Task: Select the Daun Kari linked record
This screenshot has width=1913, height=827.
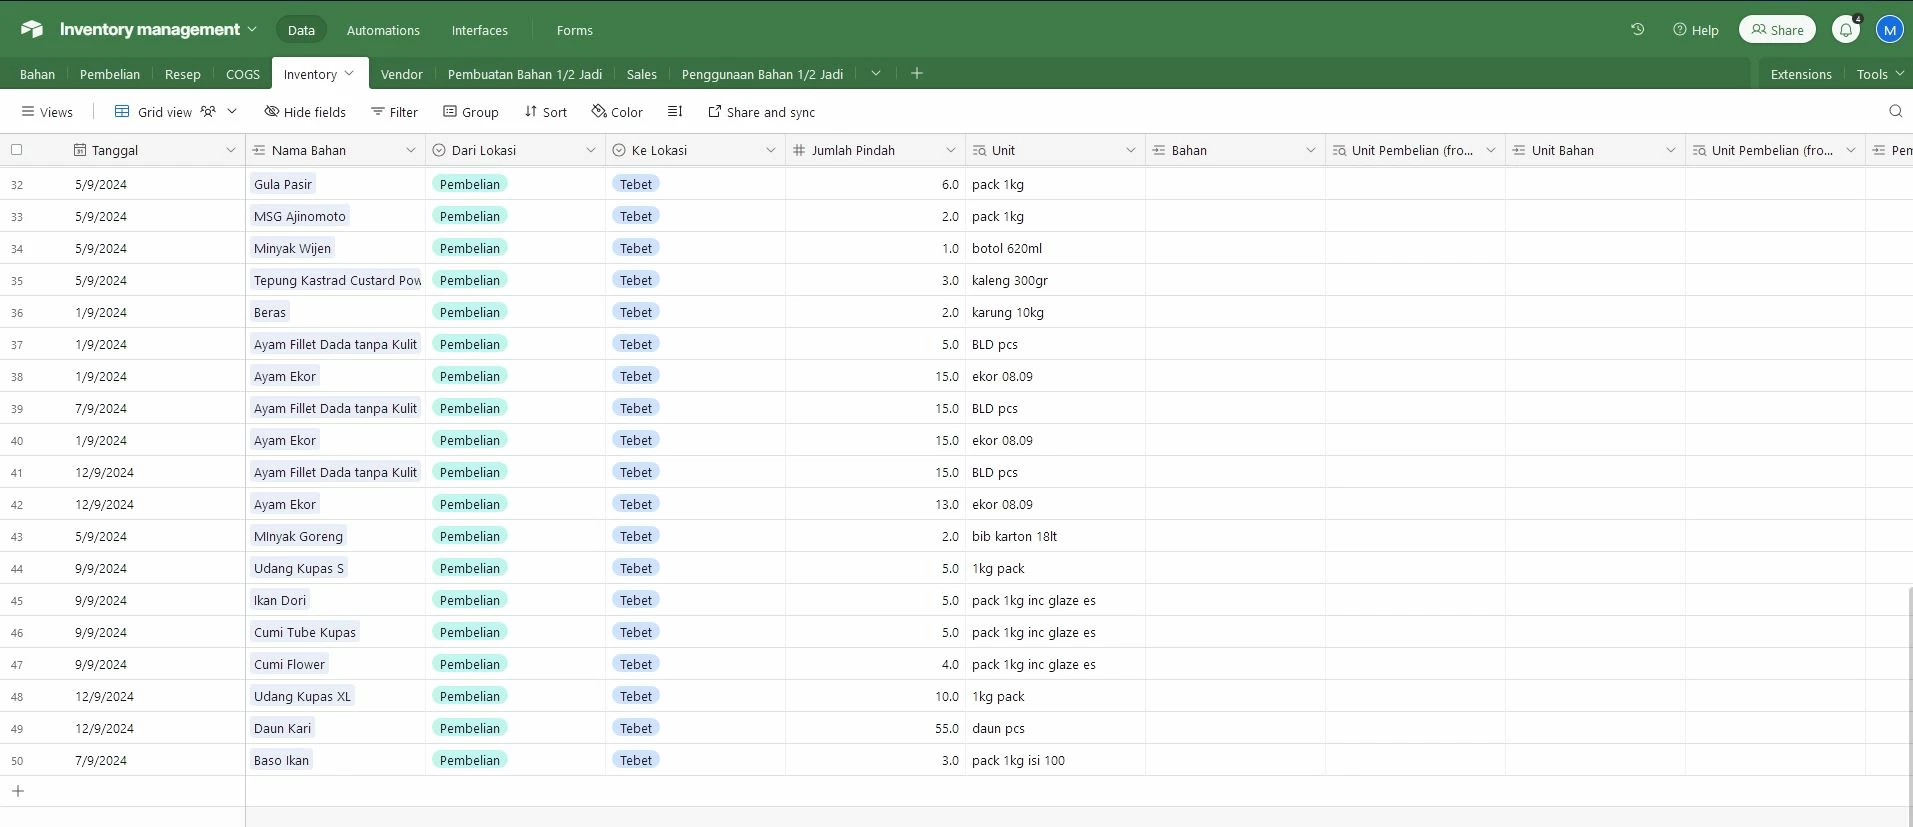Action: point(283,728)
